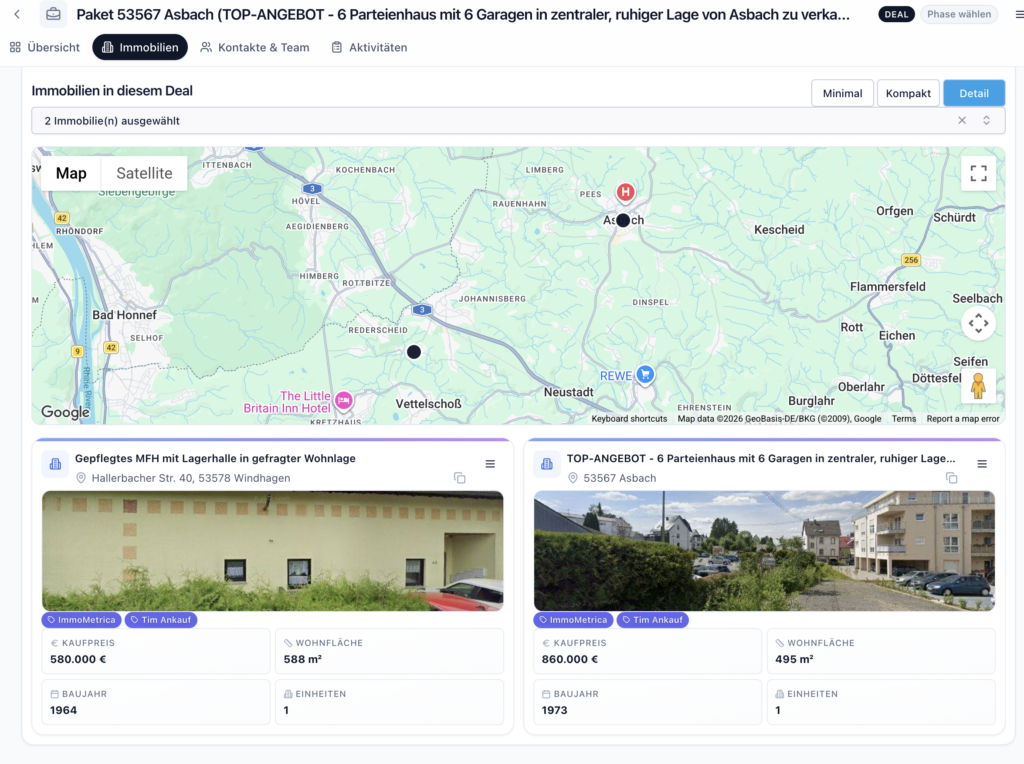The width and height of the screenshot is (1024, 764).
Task: Click the map camera pan control
Action: (978, 323)
